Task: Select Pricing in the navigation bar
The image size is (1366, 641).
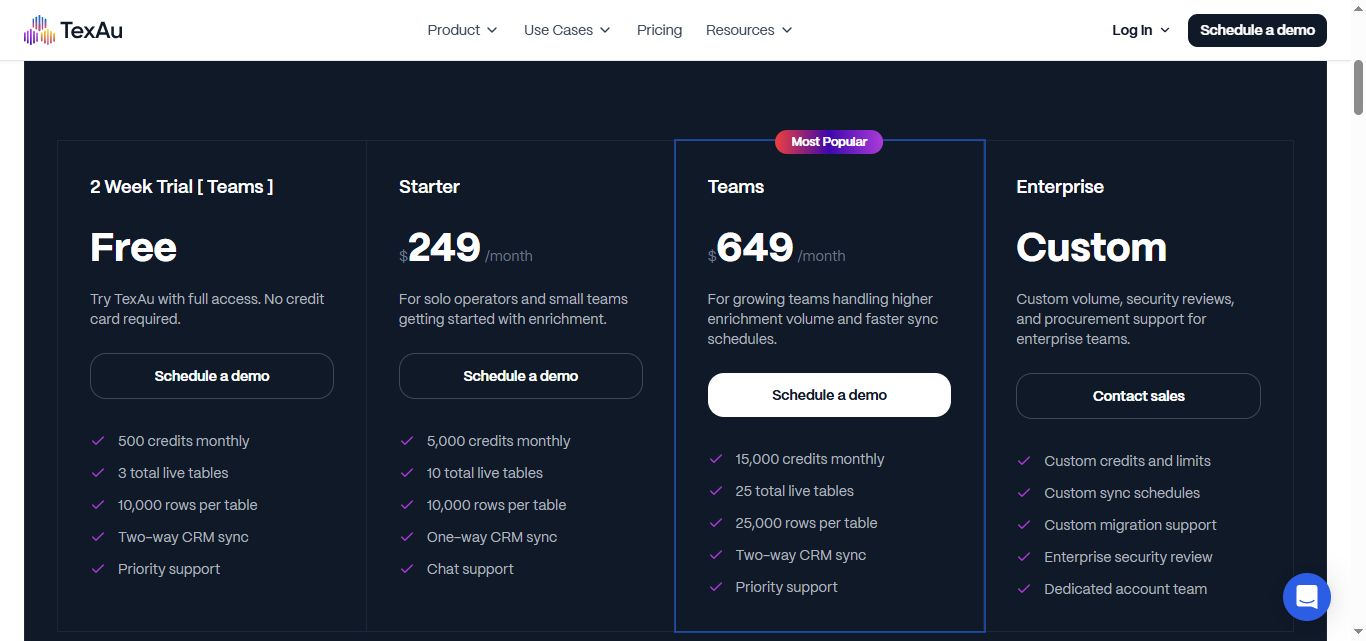Action: coord(659,30)
